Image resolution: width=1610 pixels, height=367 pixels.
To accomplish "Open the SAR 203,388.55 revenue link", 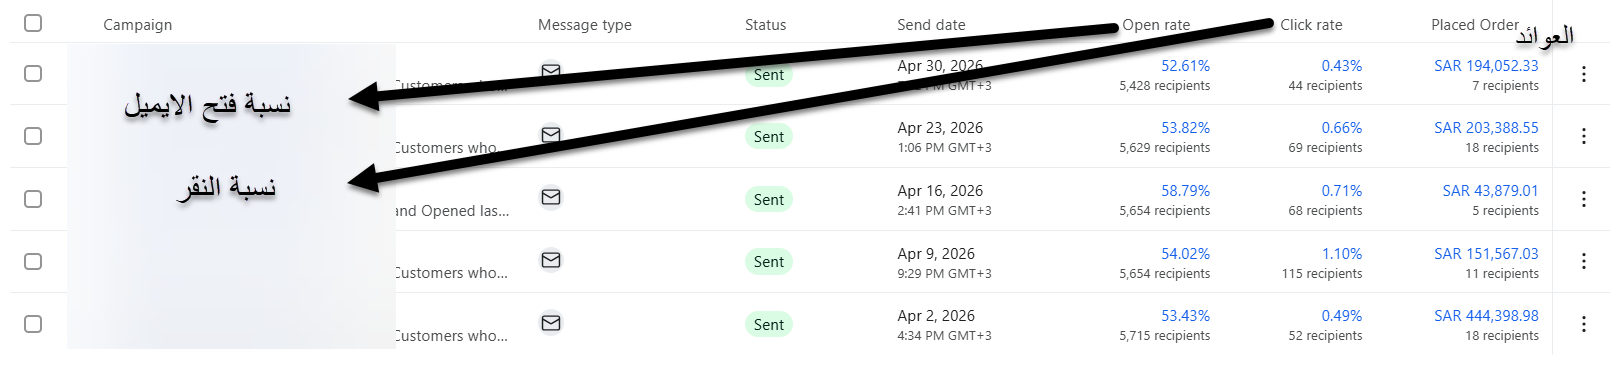I will pyautogui.click(x=1486, y=128).
